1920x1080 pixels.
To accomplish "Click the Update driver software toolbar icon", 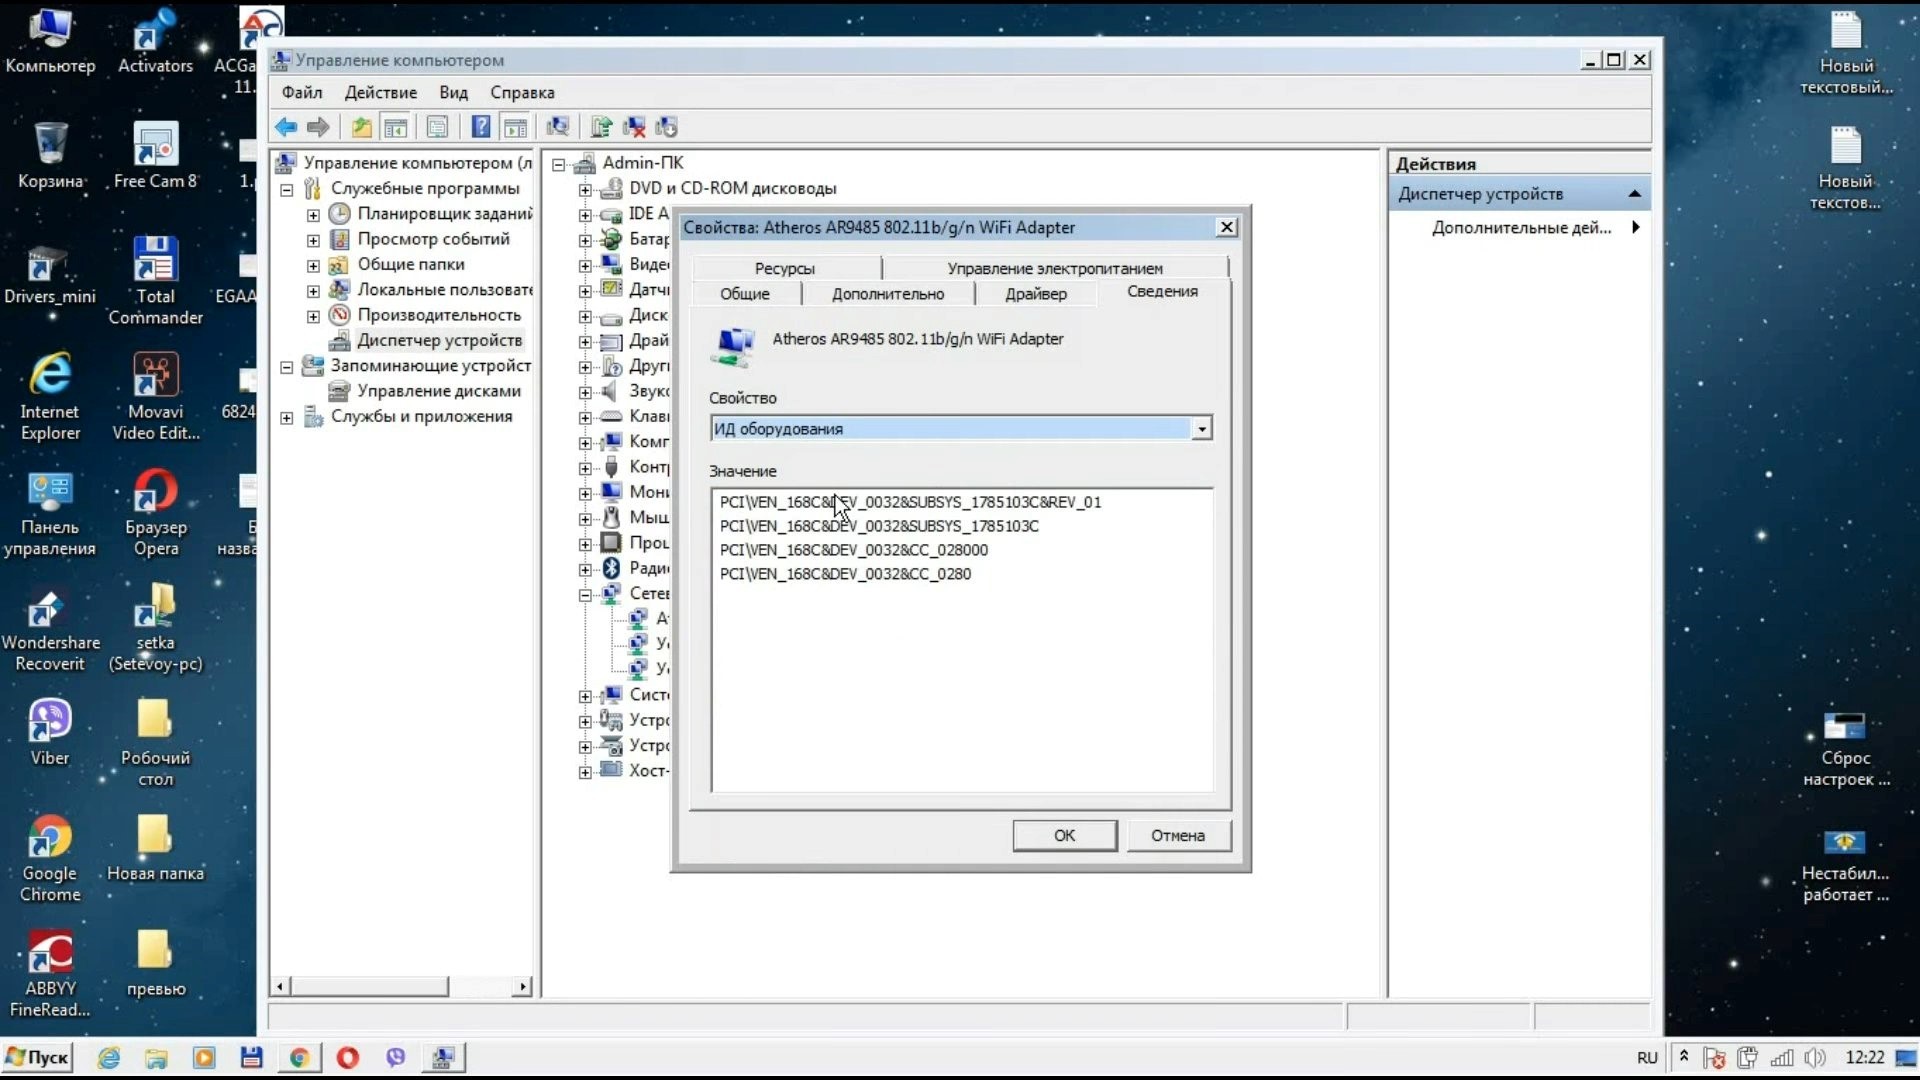I will click(601, 127).
